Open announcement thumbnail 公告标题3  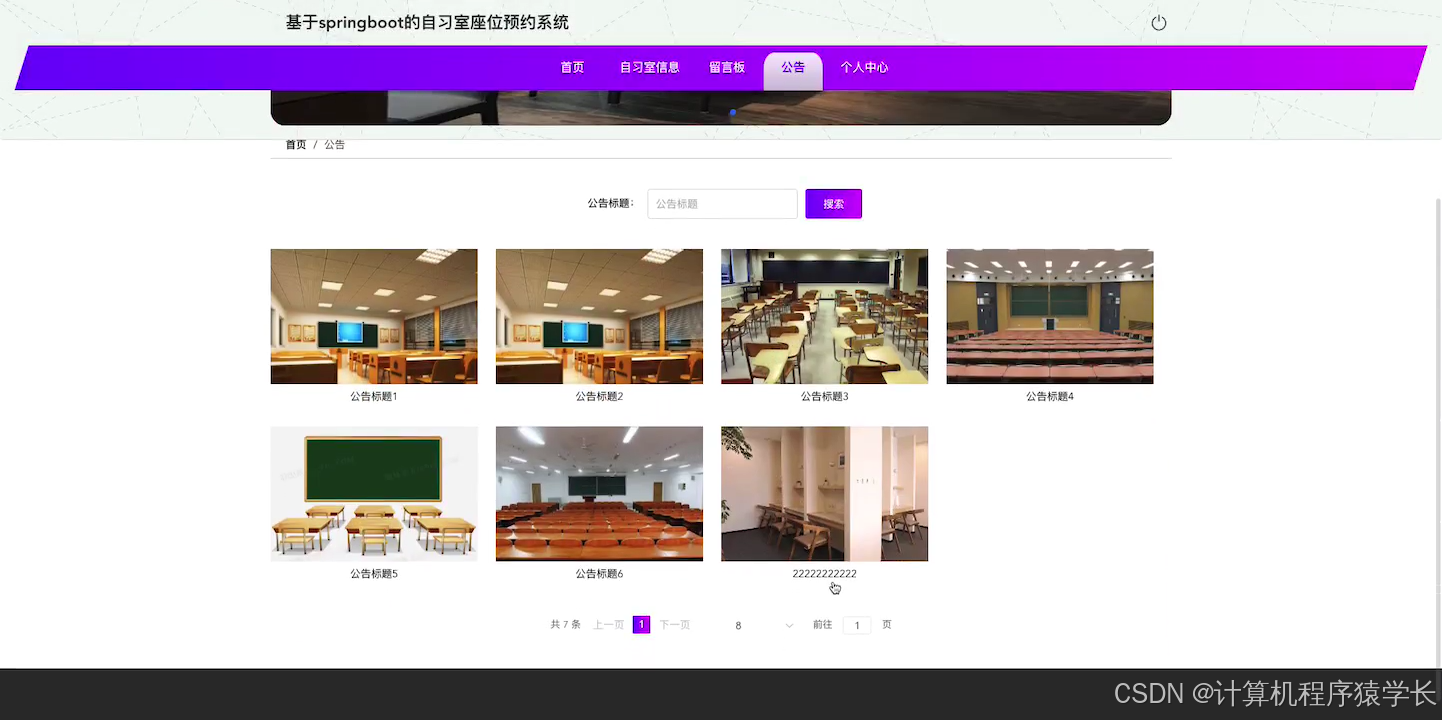click(824, 316)
